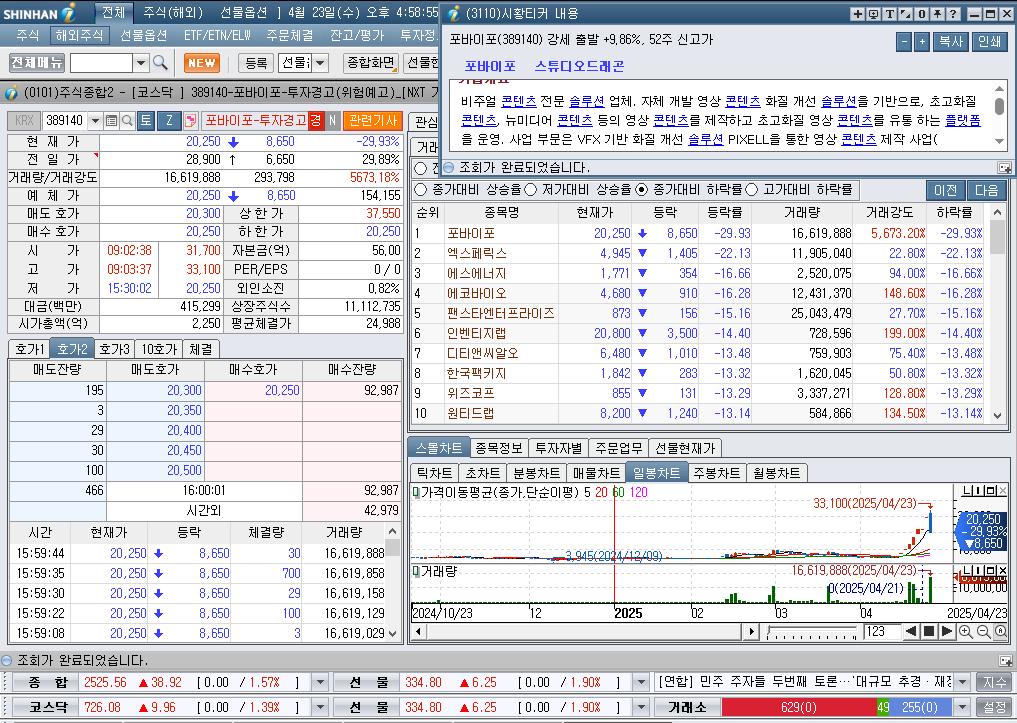Screen dimensions: 1017x723
Task: Stop chart playback with square button
Action: click(929, 632)
